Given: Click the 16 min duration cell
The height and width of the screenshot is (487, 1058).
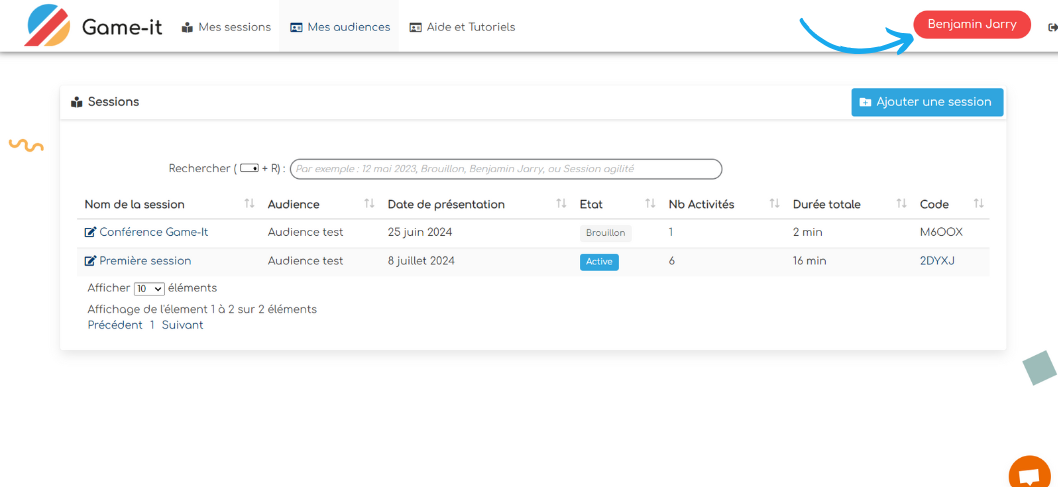Looking at the screenshot, I should pos(808,260).
